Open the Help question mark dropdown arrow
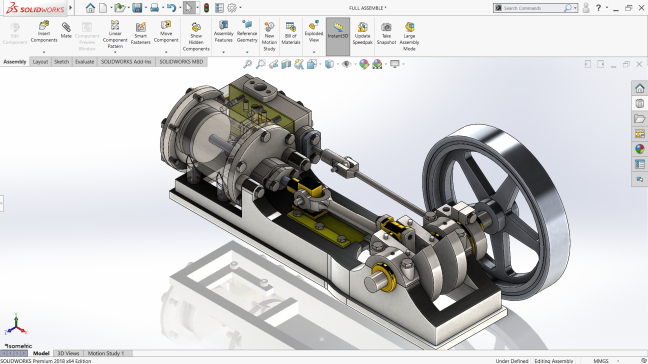The height and width of the screenshot is (364, 648). pos(607,8)
